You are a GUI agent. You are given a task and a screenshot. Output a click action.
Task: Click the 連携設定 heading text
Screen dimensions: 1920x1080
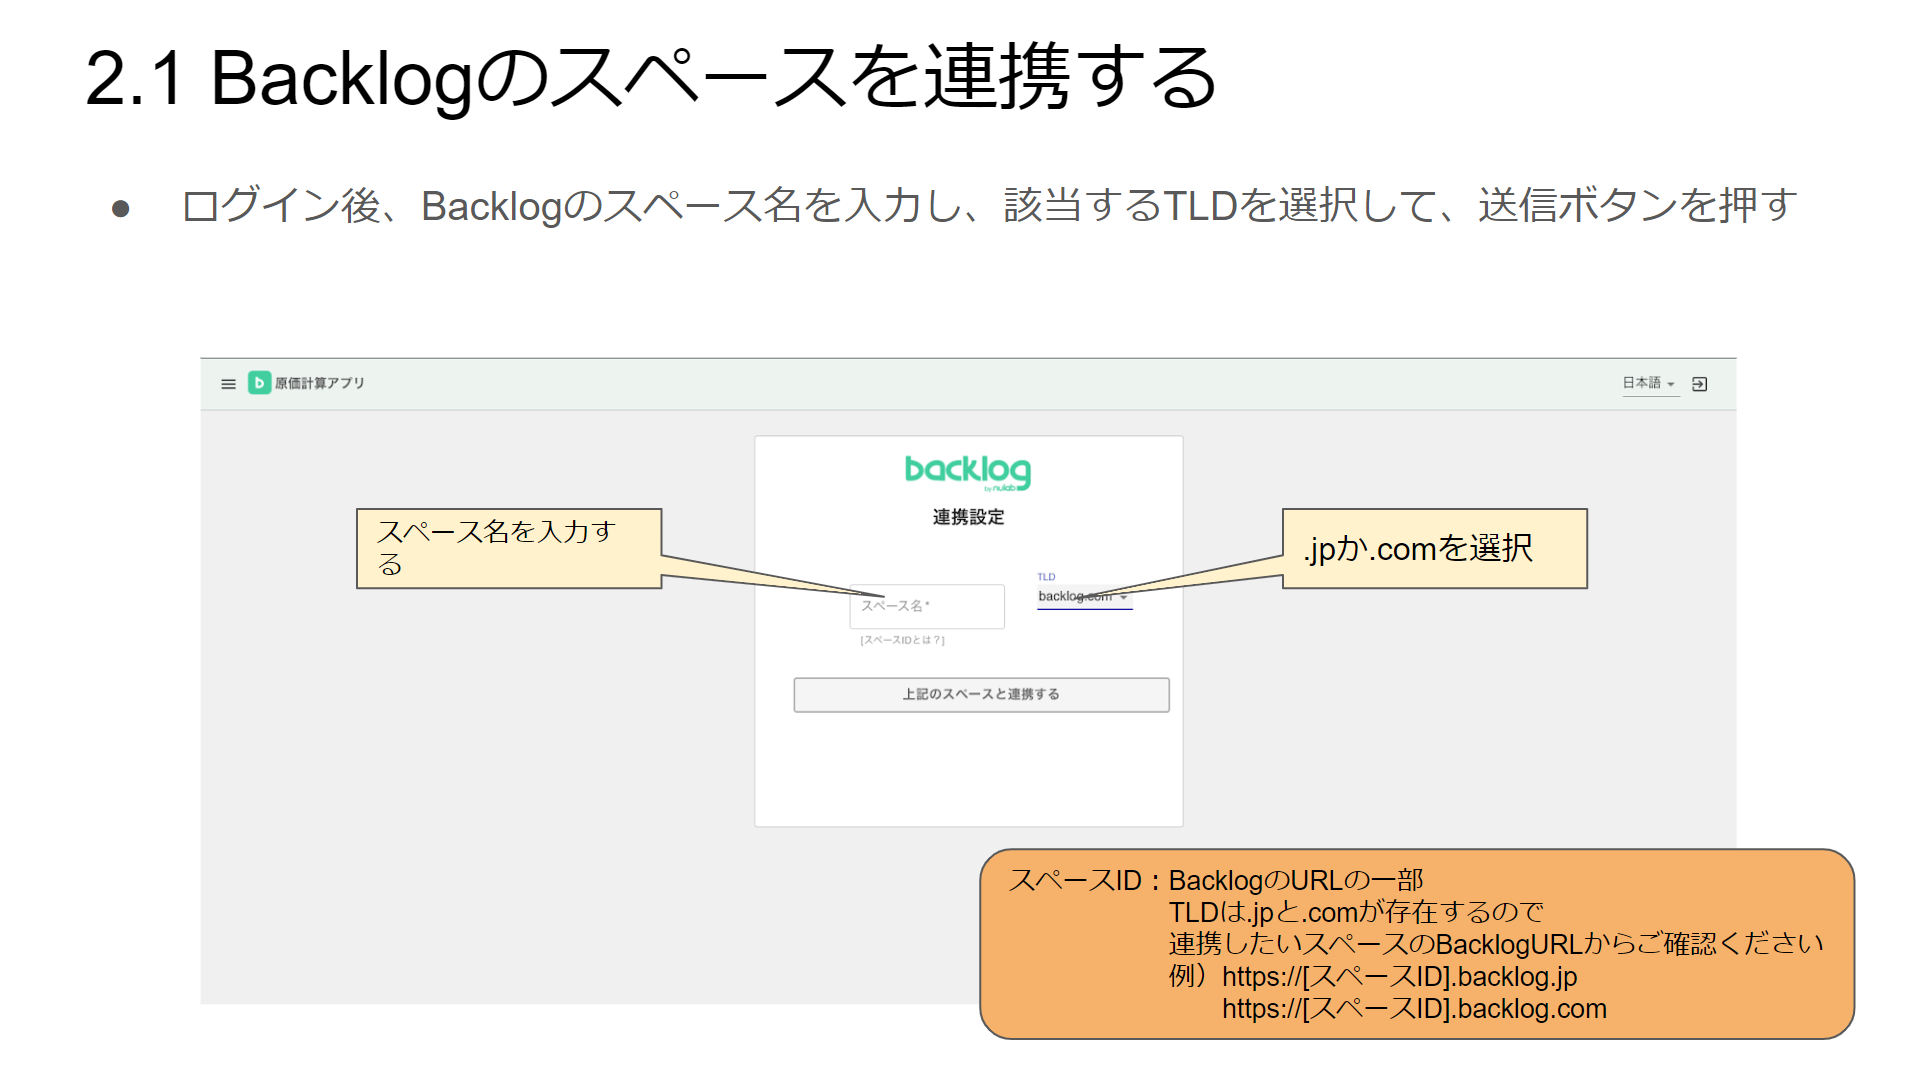[968, 517]
